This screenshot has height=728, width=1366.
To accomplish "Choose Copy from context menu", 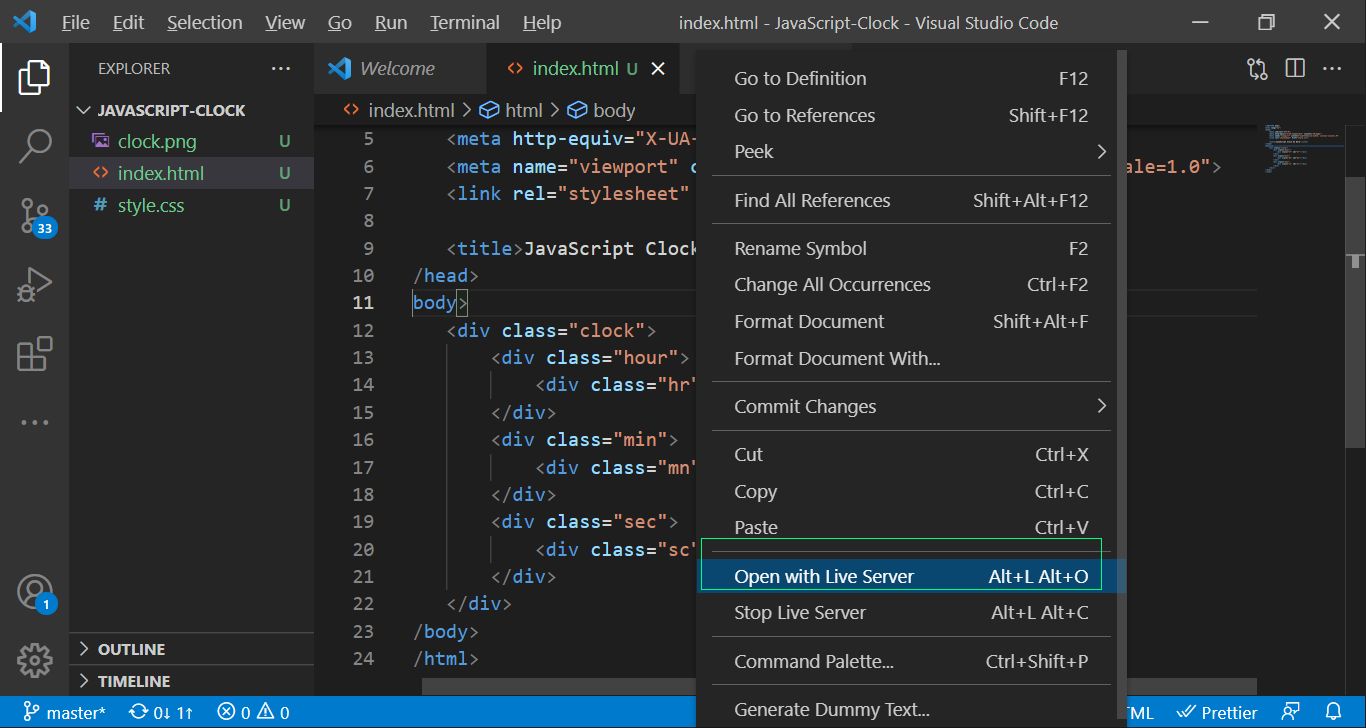I will click(911, 492).
